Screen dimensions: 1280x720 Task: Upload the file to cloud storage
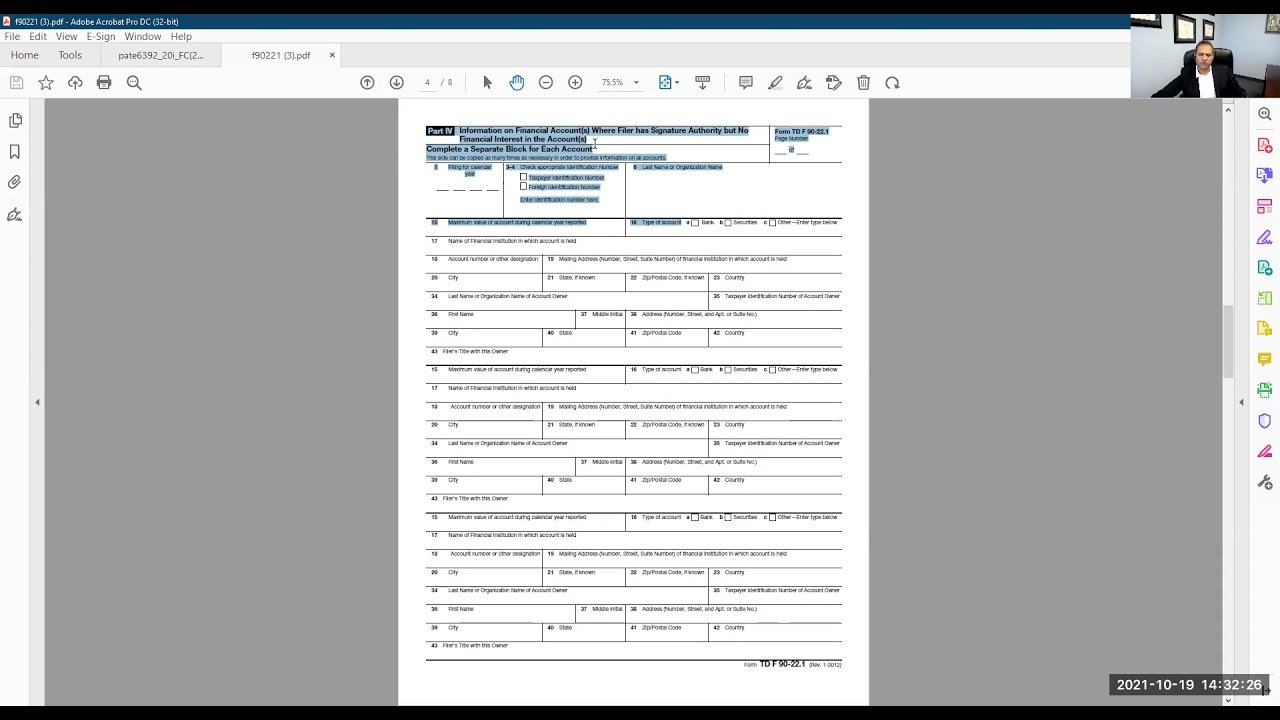[75, 83]
